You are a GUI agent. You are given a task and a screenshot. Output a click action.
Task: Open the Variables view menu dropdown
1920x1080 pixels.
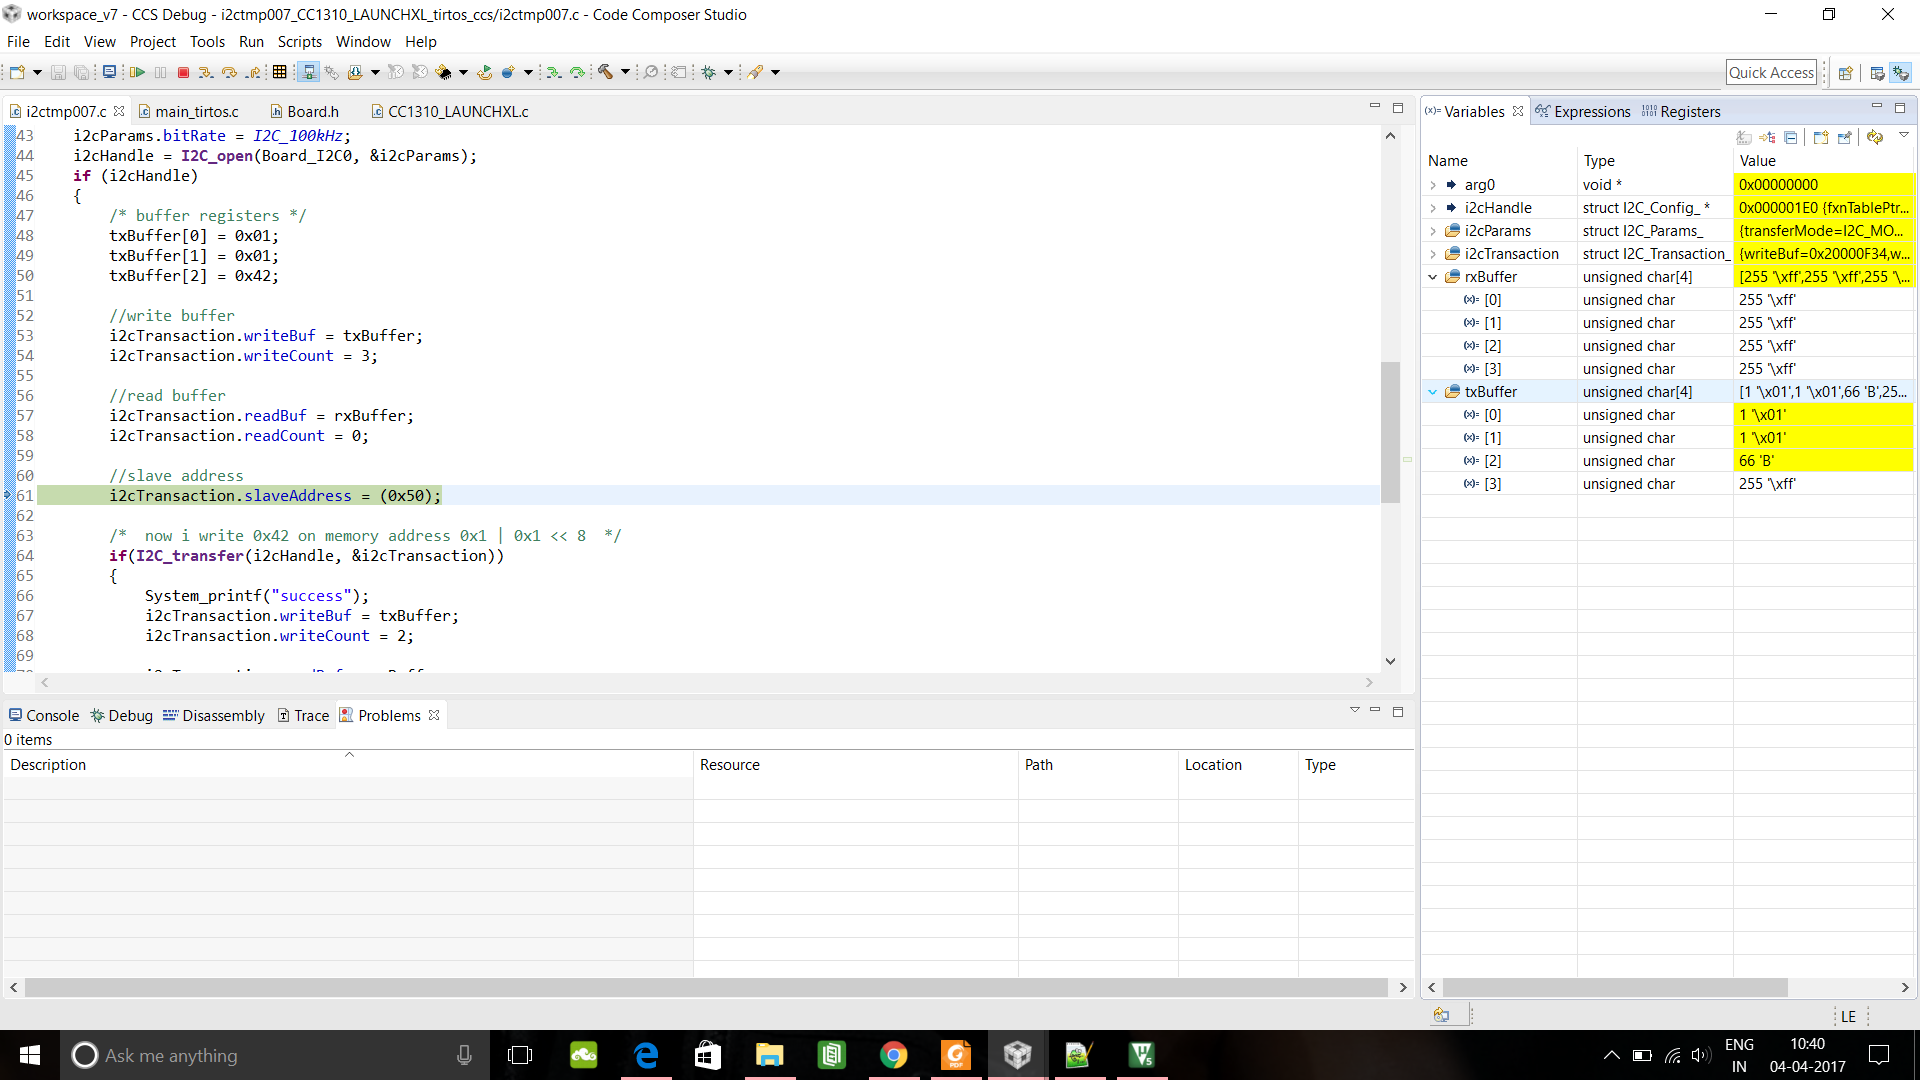pyautogui.click(x=1904, y=135)
